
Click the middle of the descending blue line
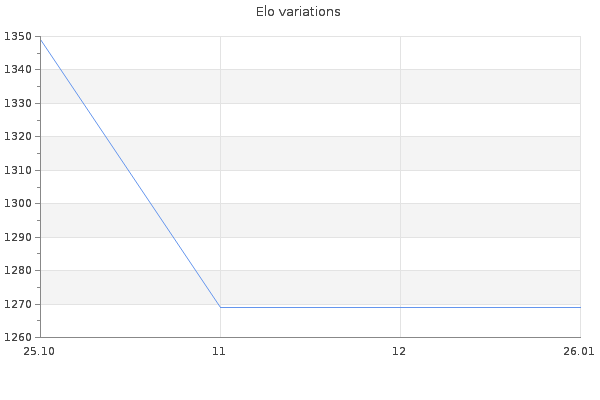(130, 172)
